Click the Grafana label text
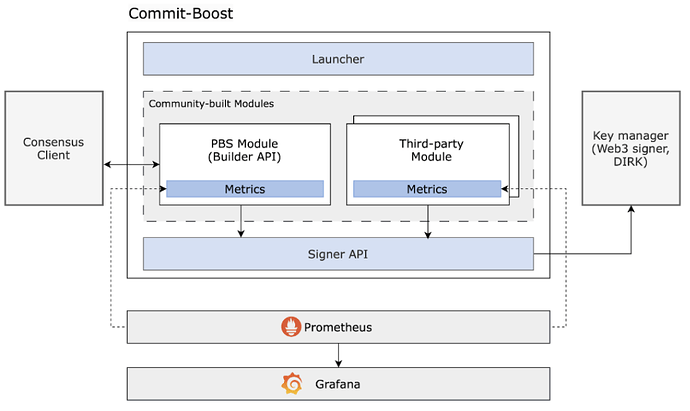 tap(338, 384)
